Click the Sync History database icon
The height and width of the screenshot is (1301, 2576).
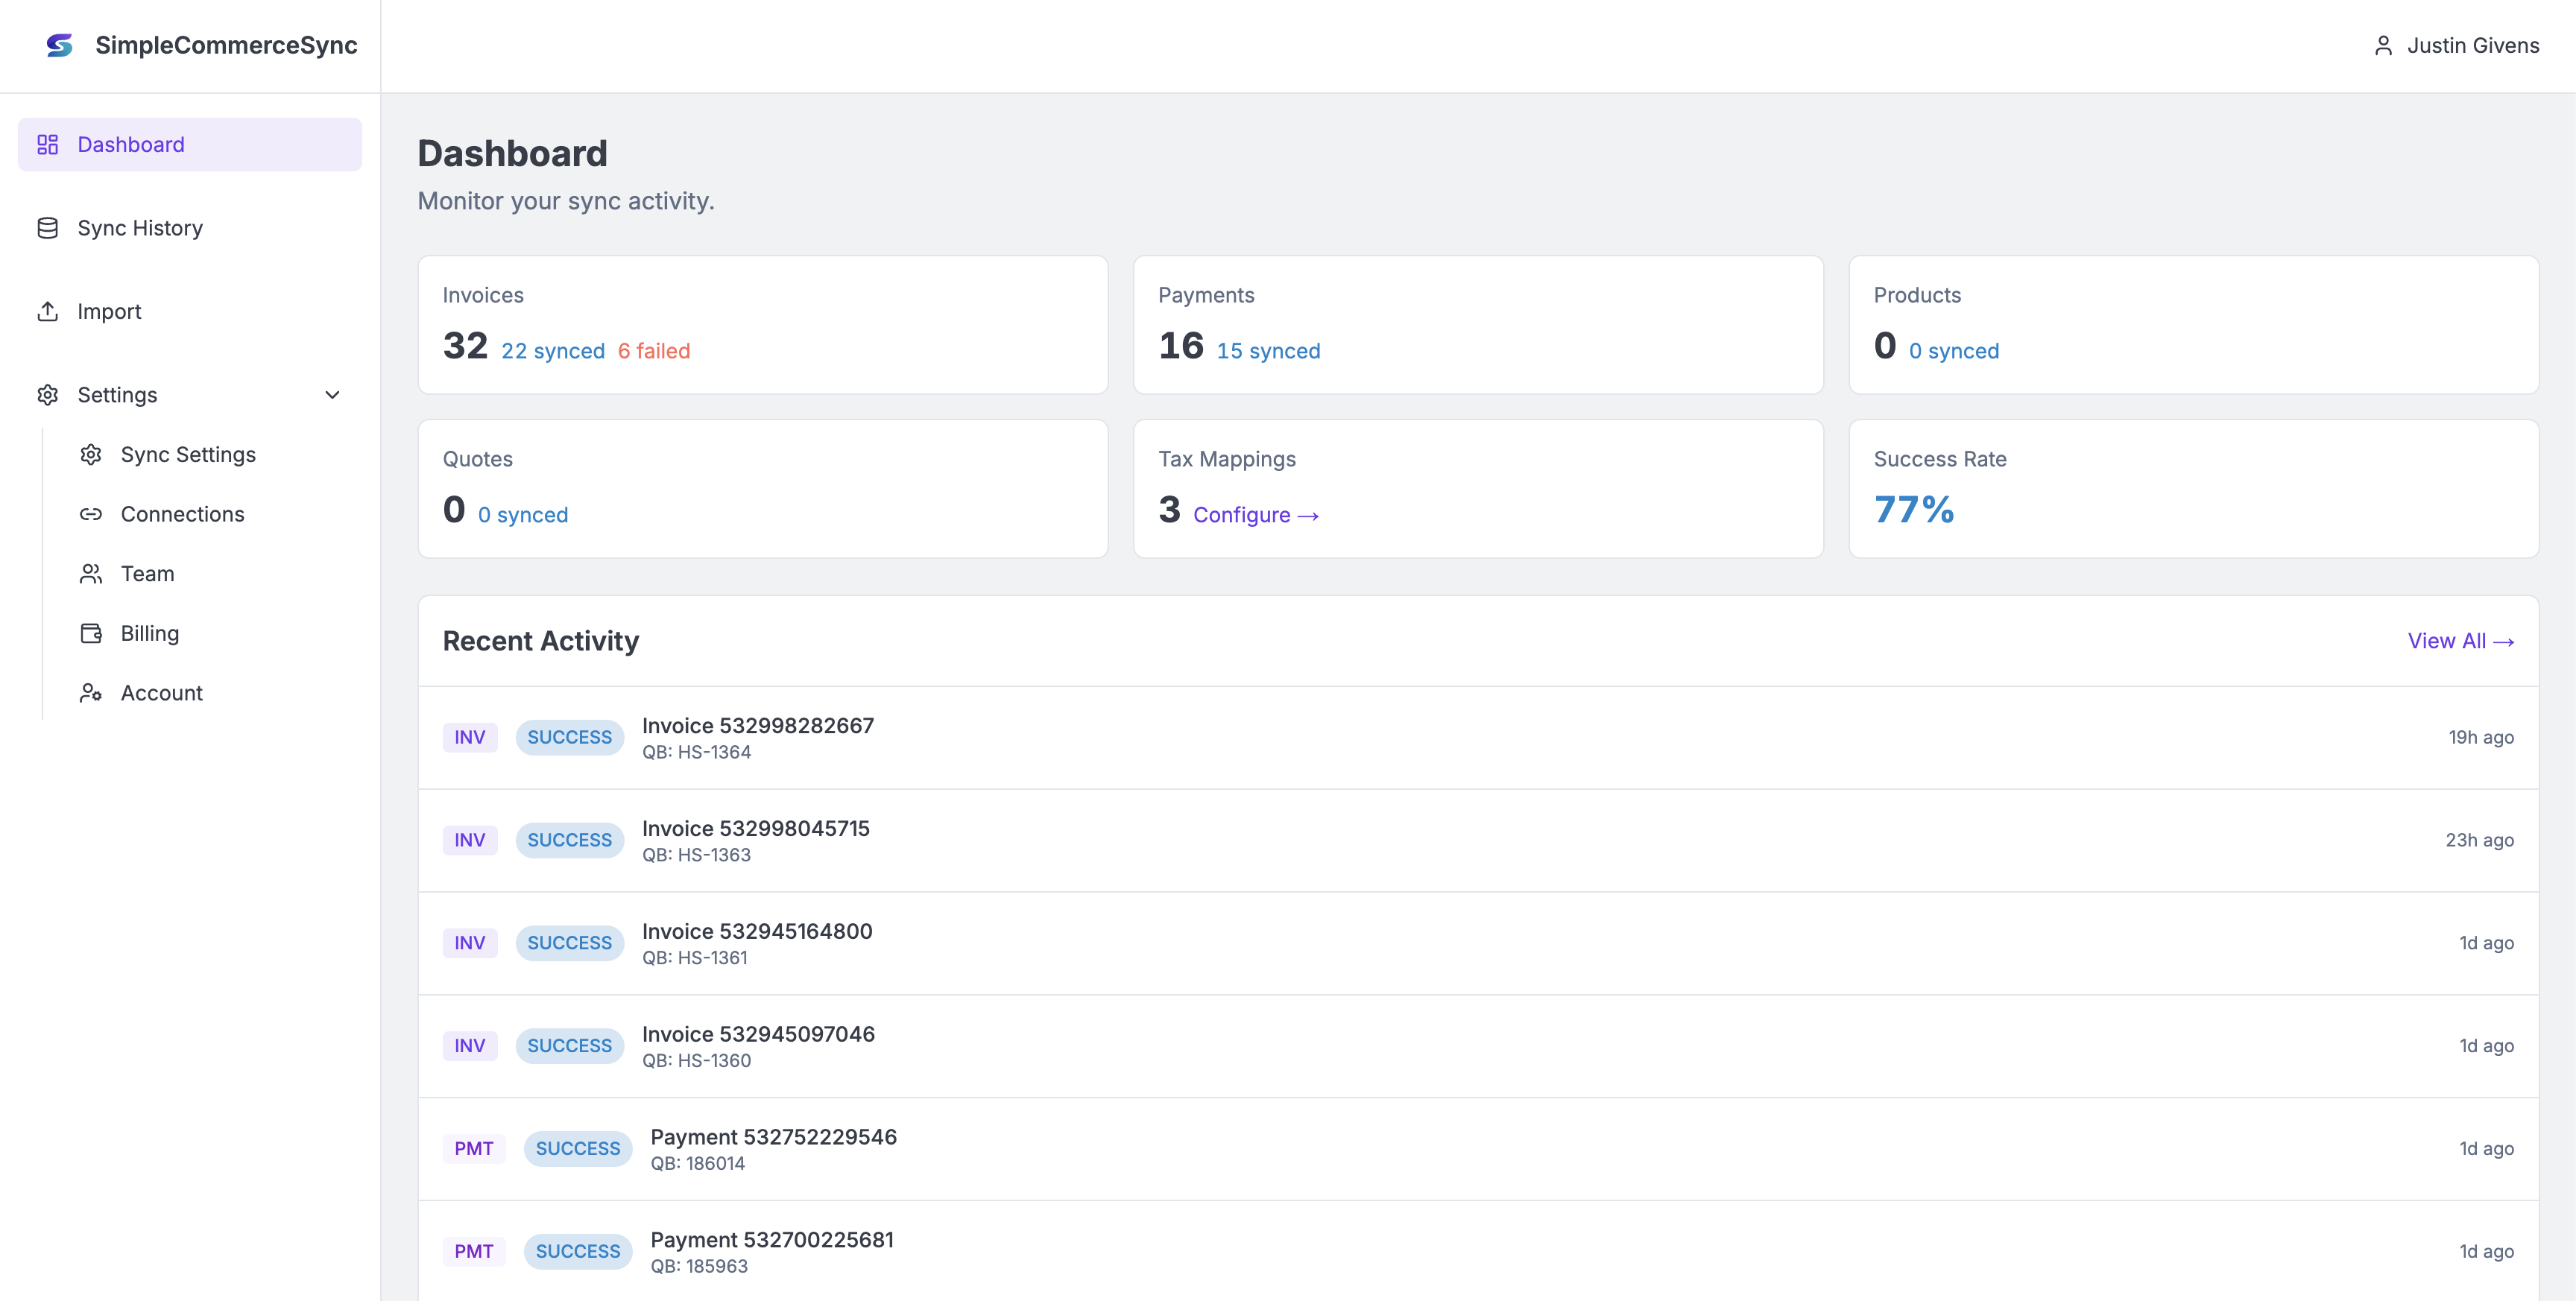coord(47,227)
